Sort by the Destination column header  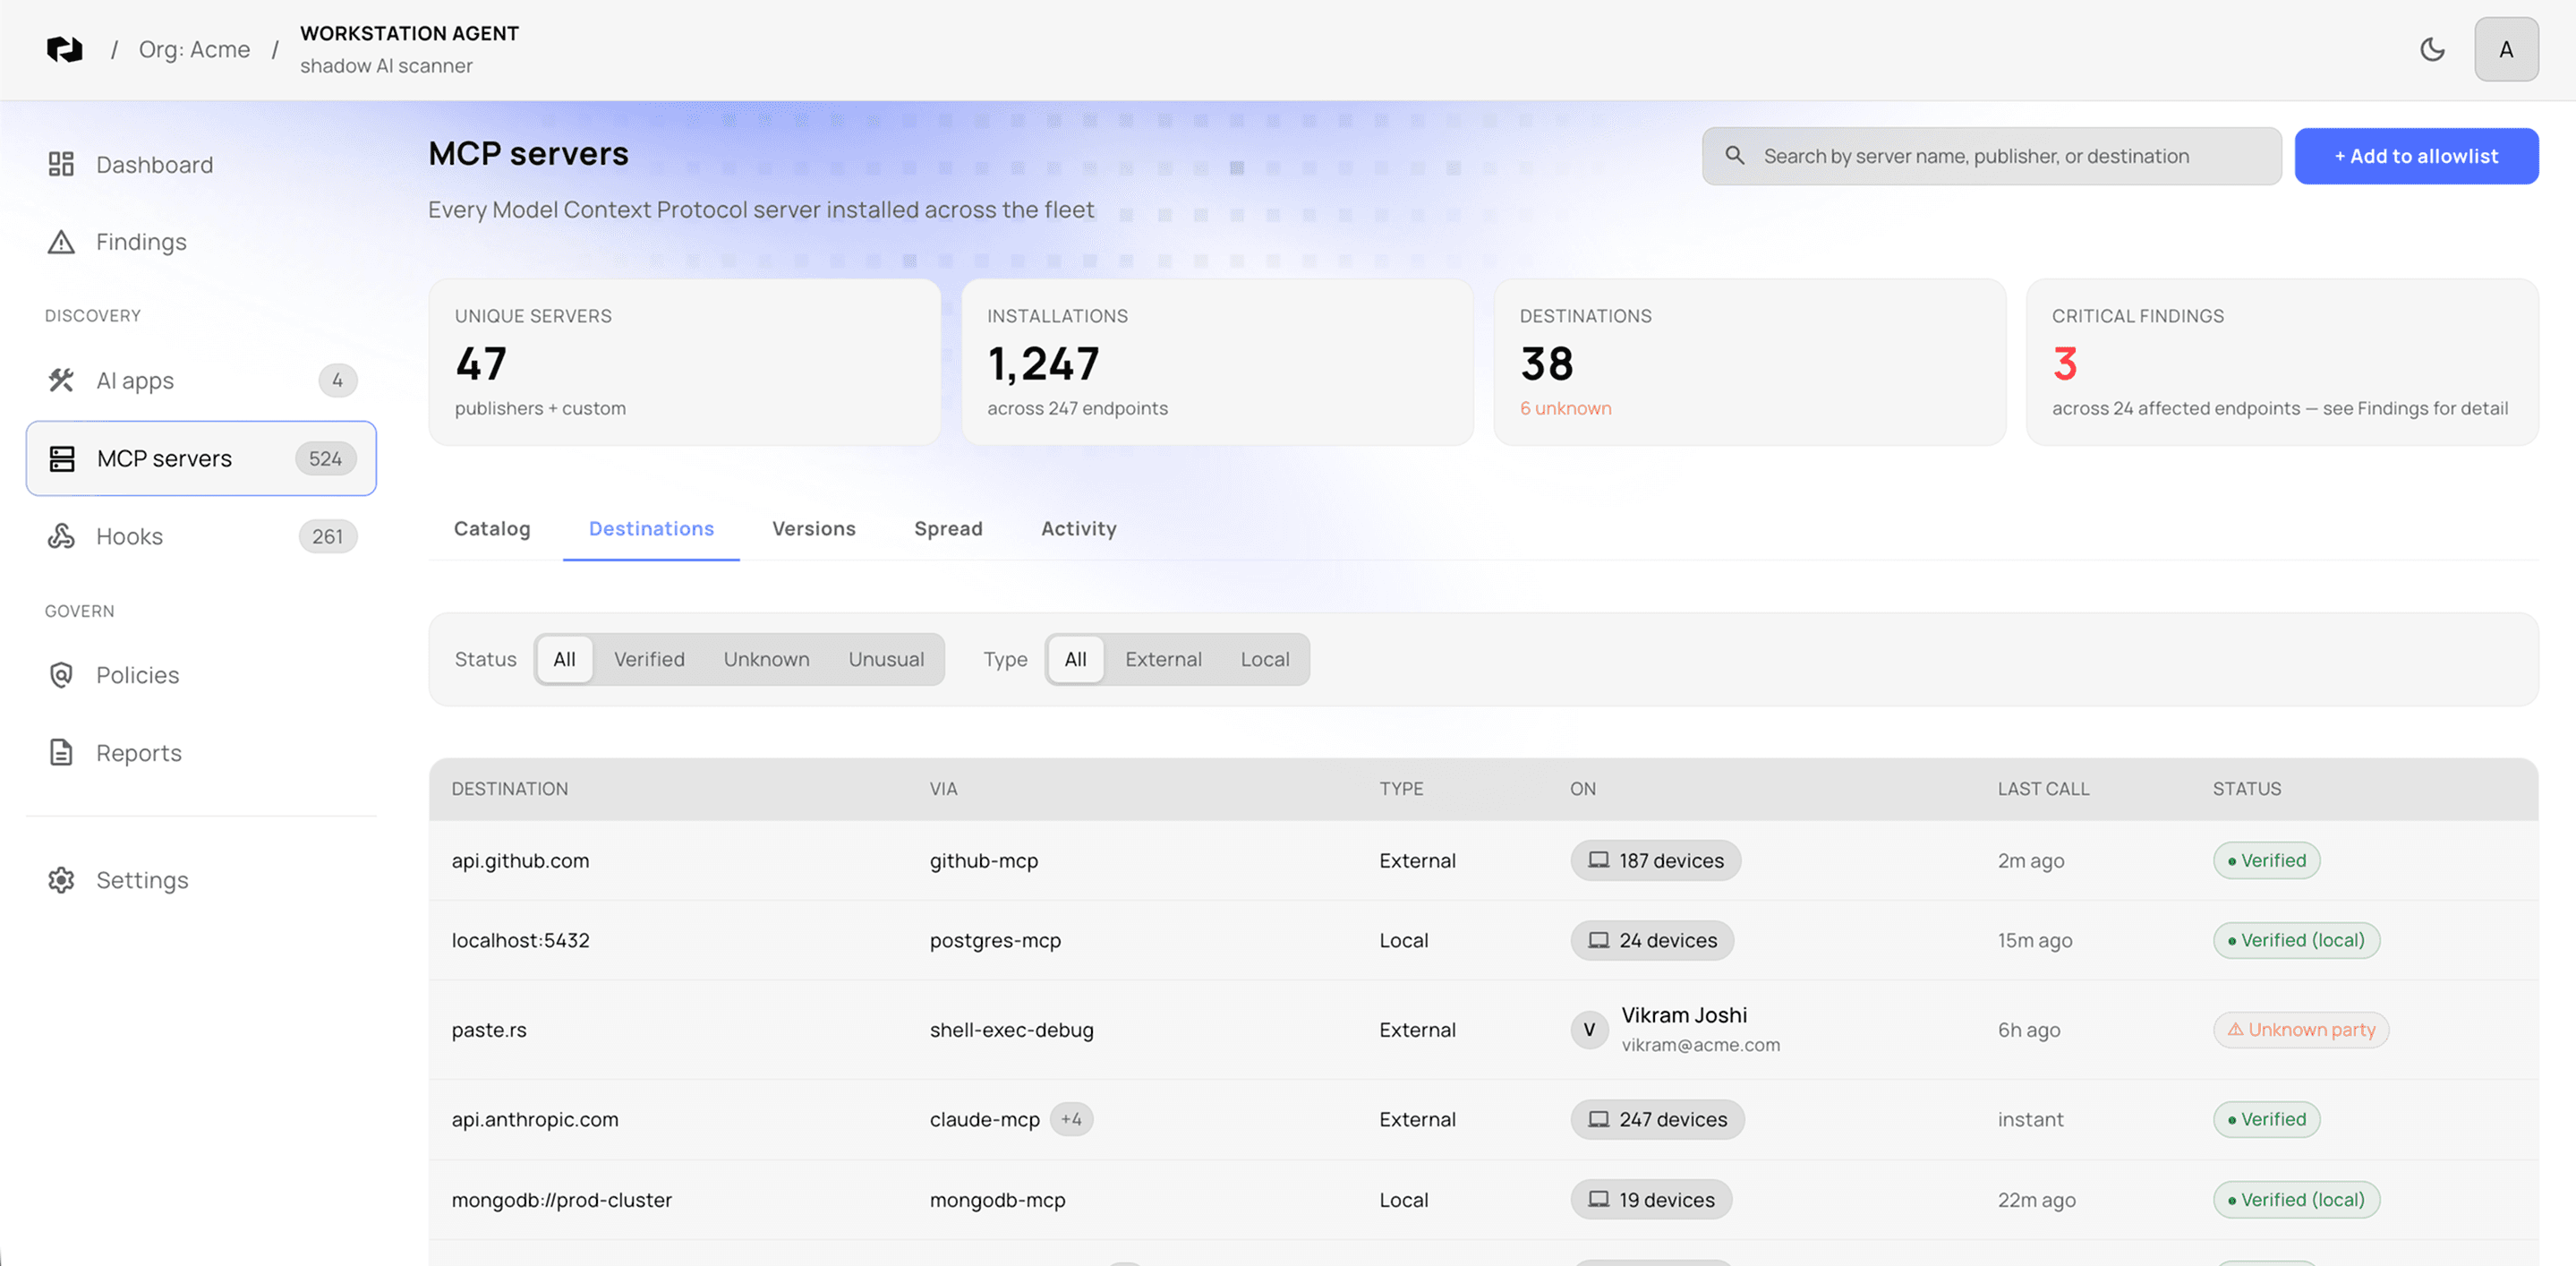509,788
